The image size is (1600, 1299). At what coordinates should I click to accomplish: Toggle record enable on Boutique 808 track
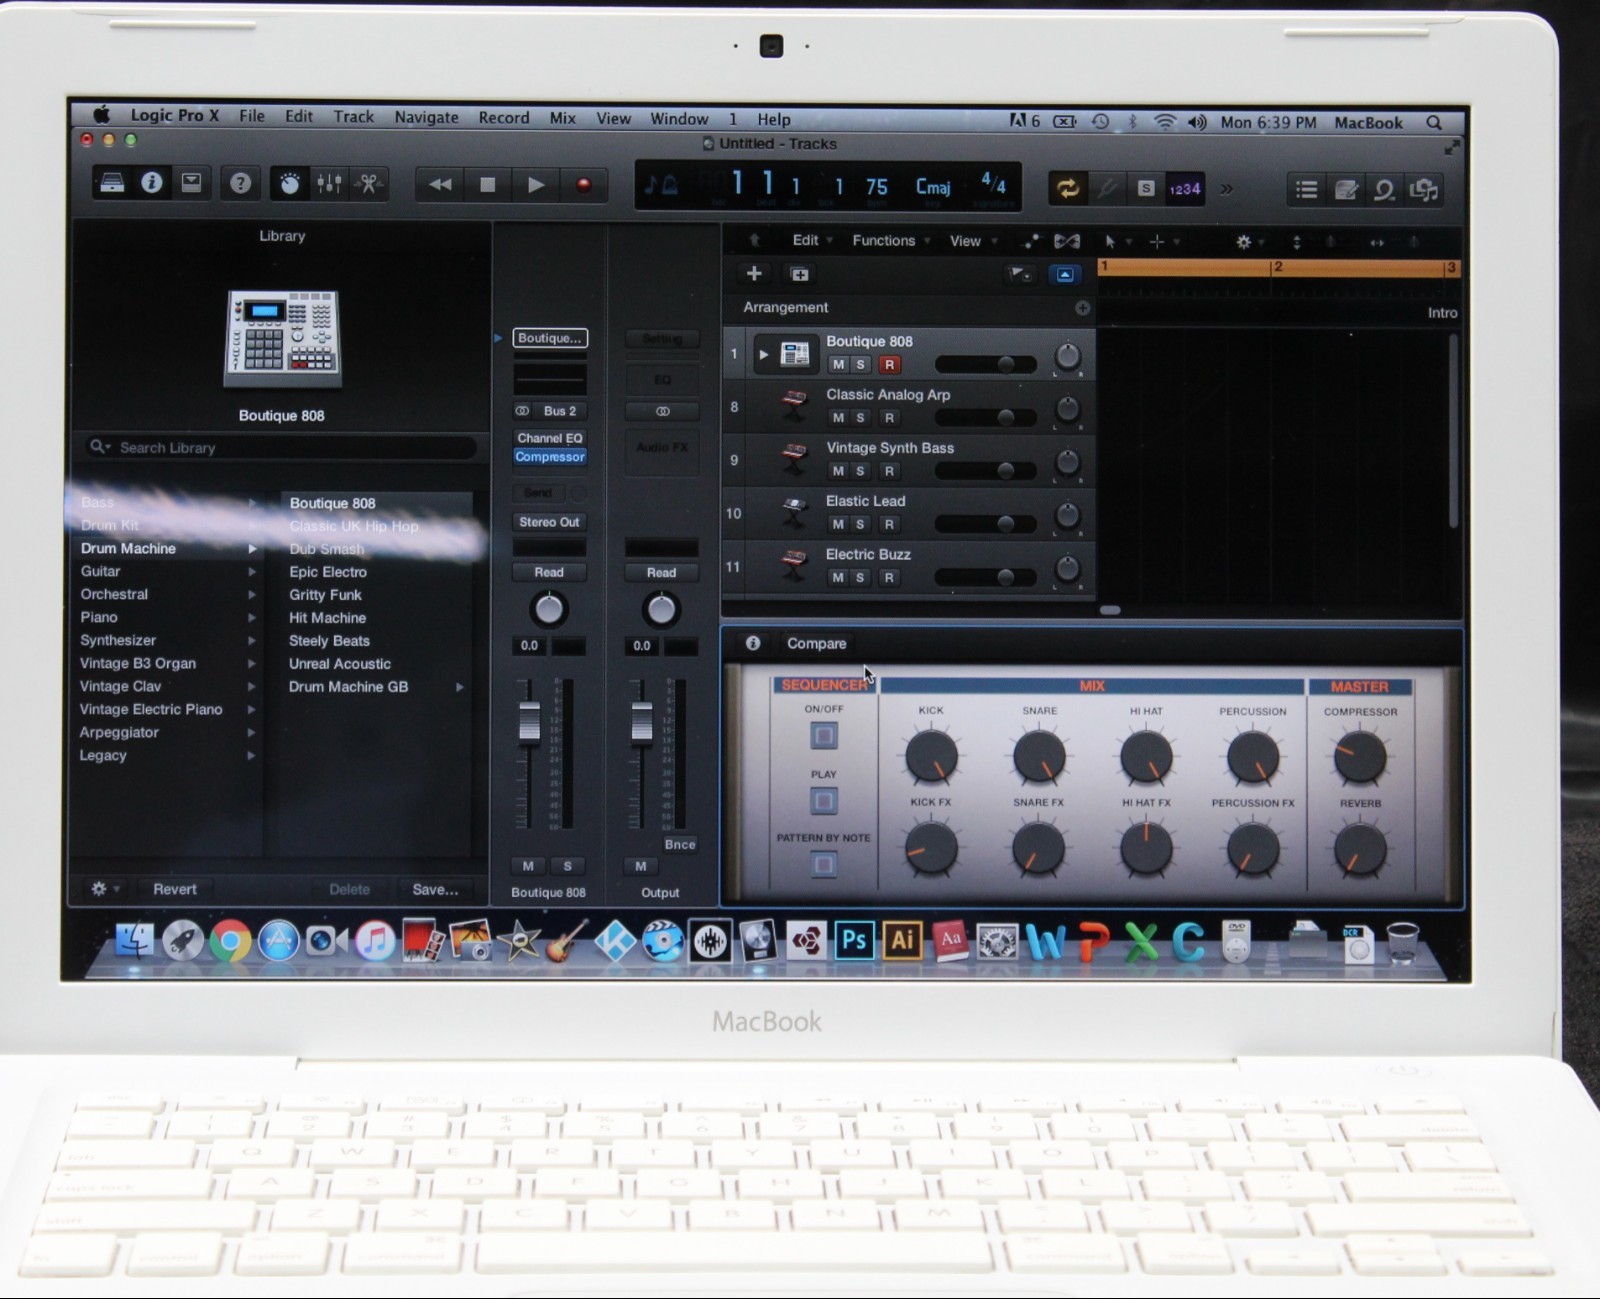coord(889,365)
